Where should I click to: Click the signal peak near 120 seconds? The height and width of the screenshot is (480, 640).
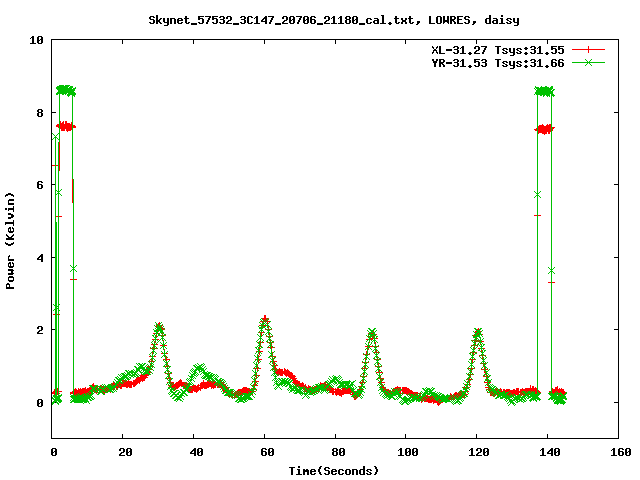478,333
